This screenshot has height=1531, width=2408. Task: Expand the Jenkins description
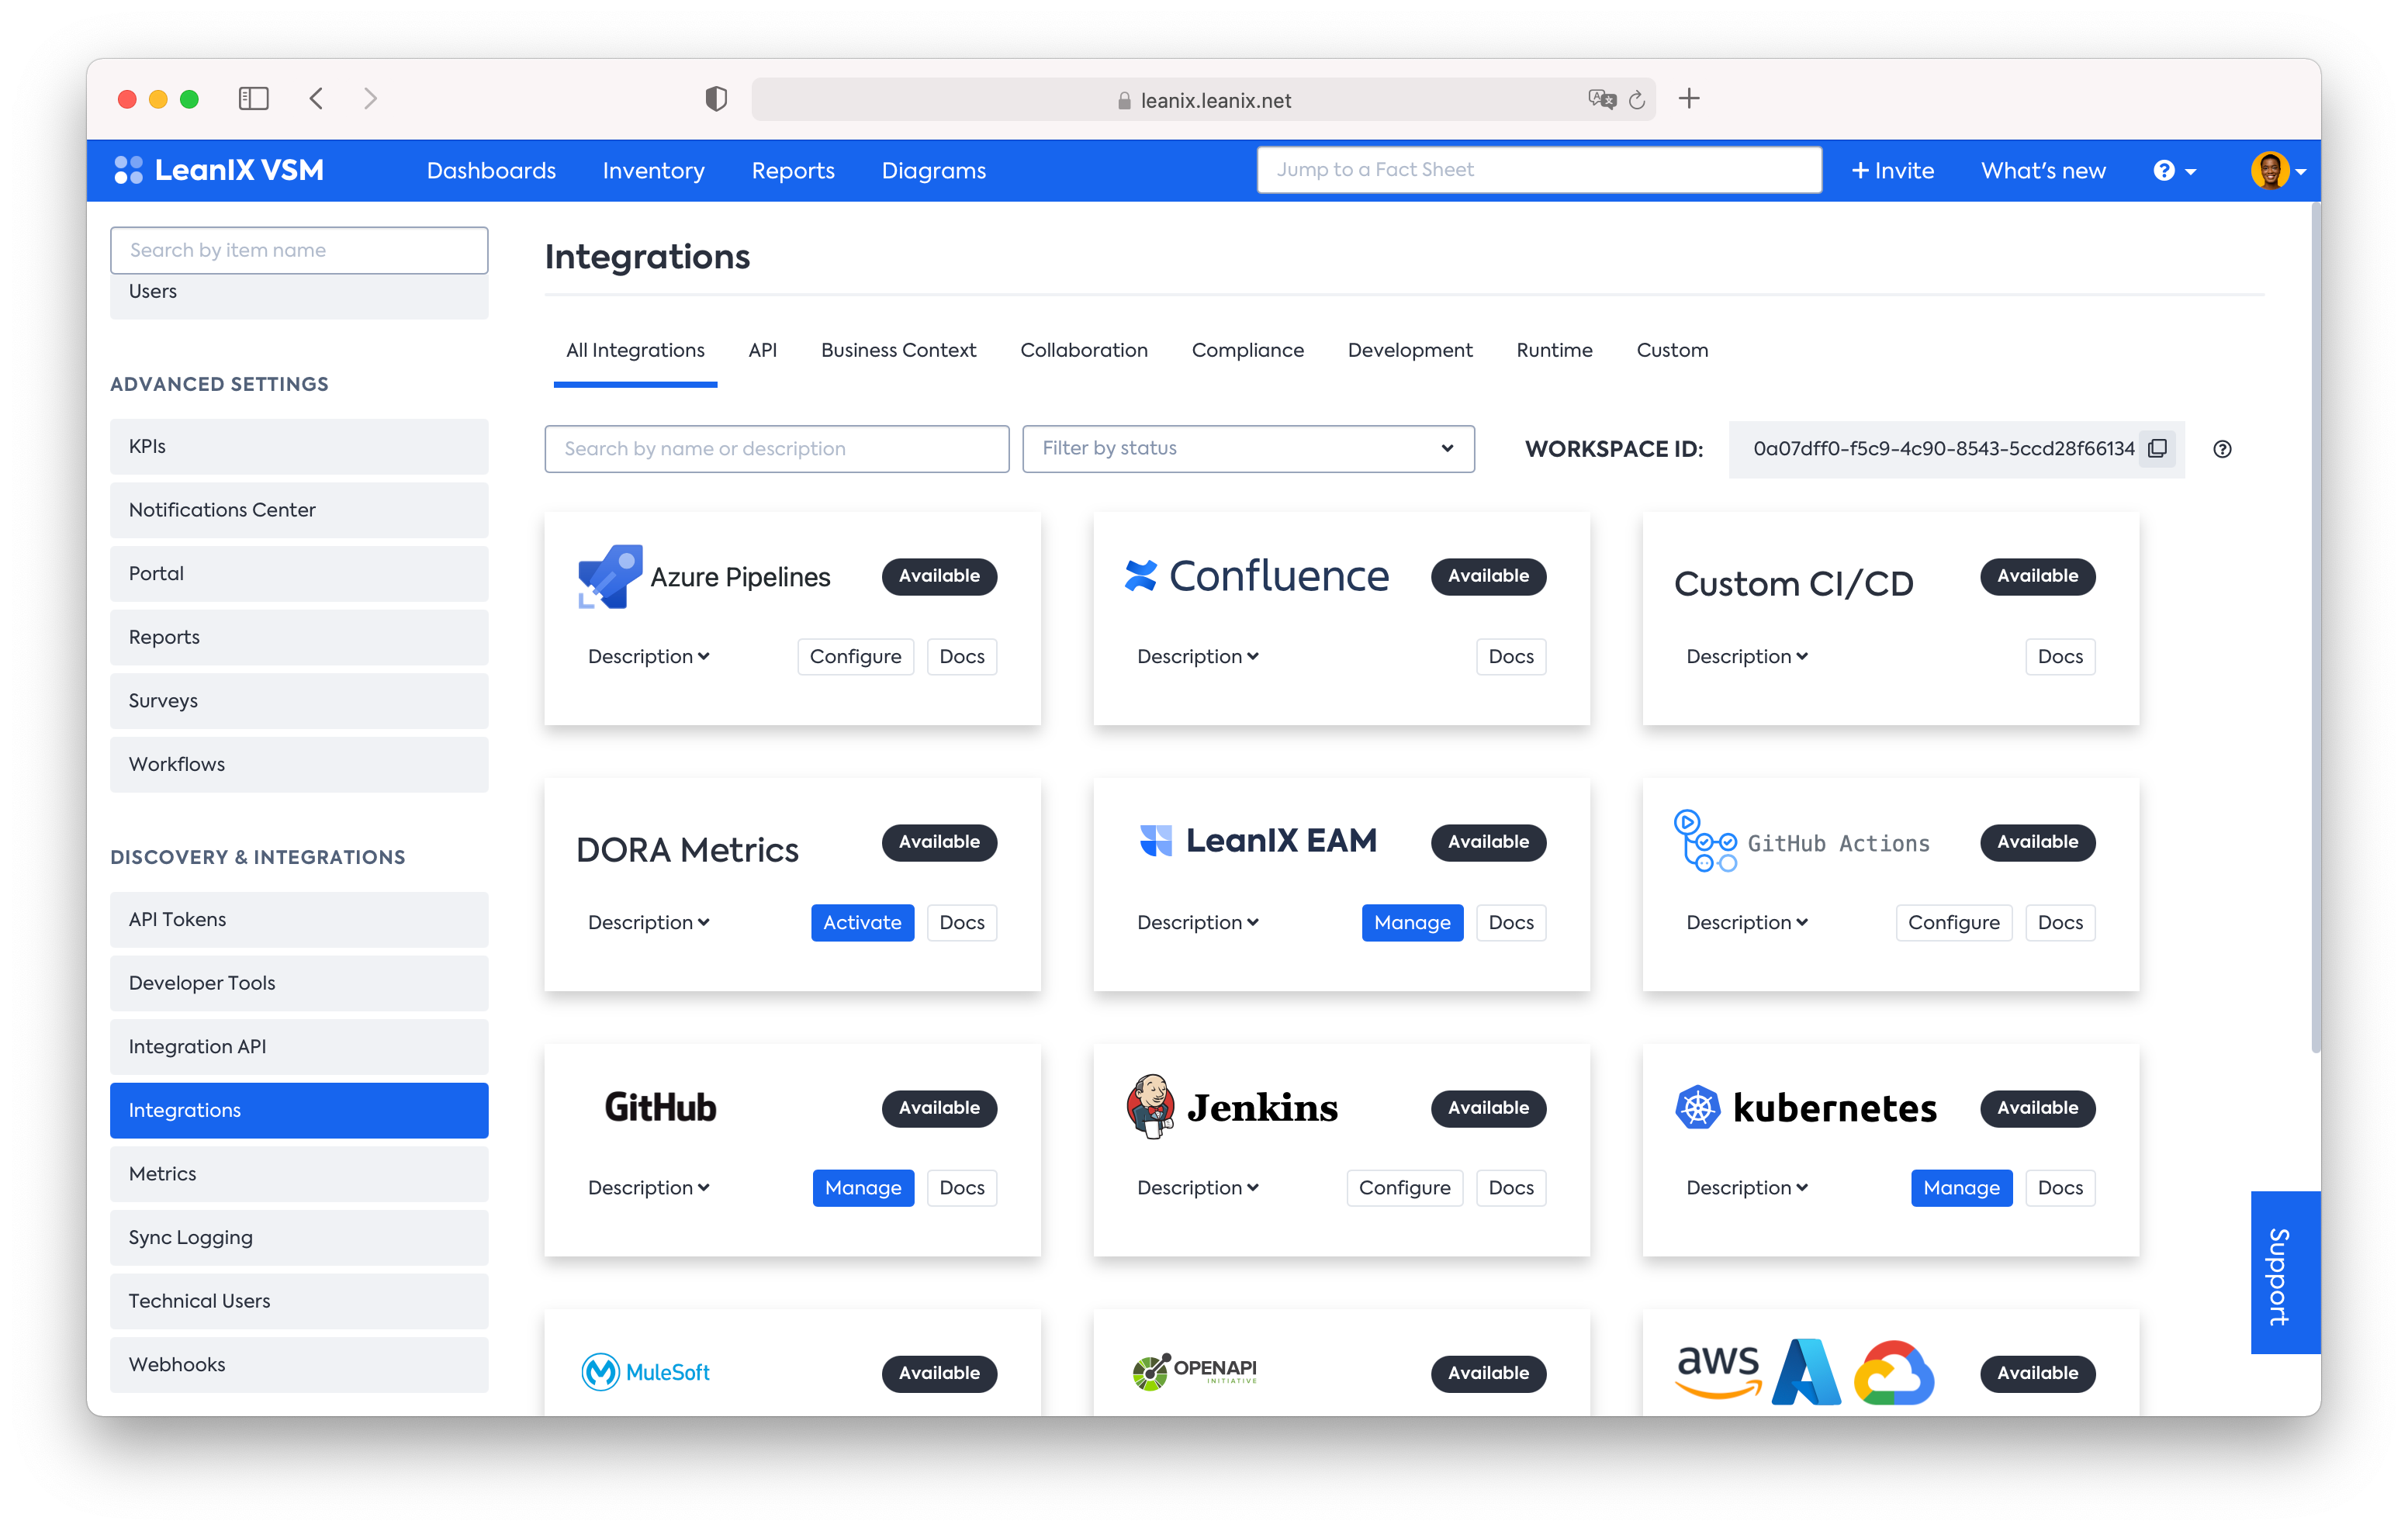tap(1198, 1188)
